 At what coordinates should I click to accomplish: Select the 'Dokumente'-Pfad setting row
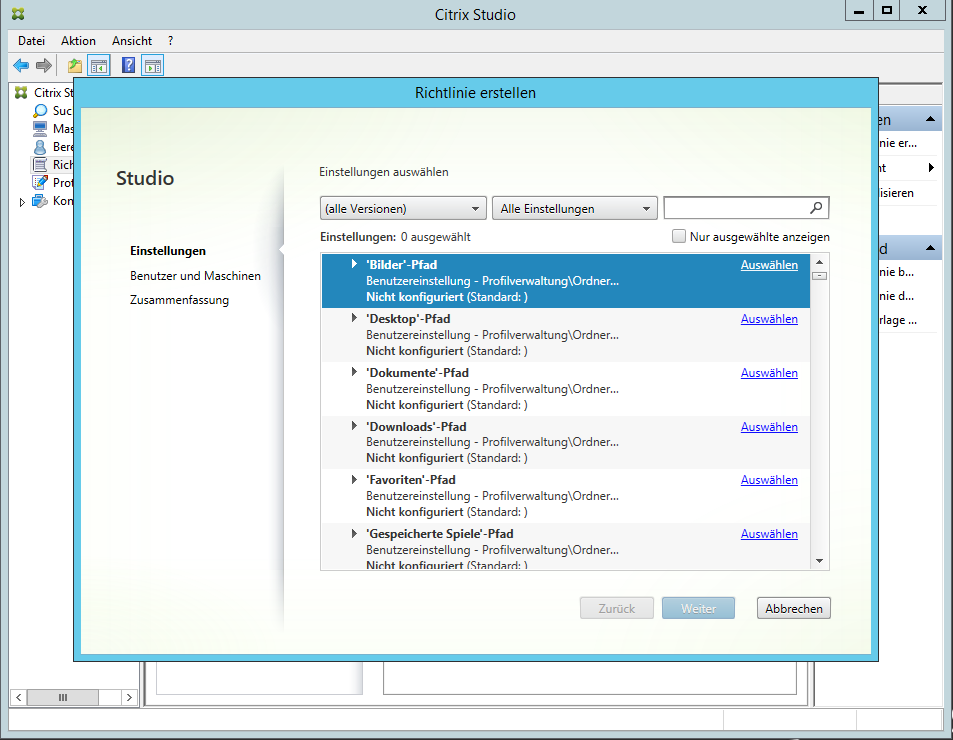click(565, 389)
